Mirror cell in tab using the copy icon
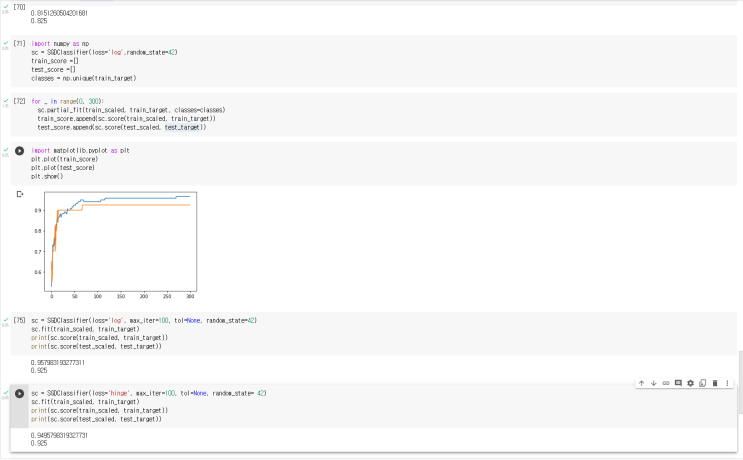 [x=703, y=383]
